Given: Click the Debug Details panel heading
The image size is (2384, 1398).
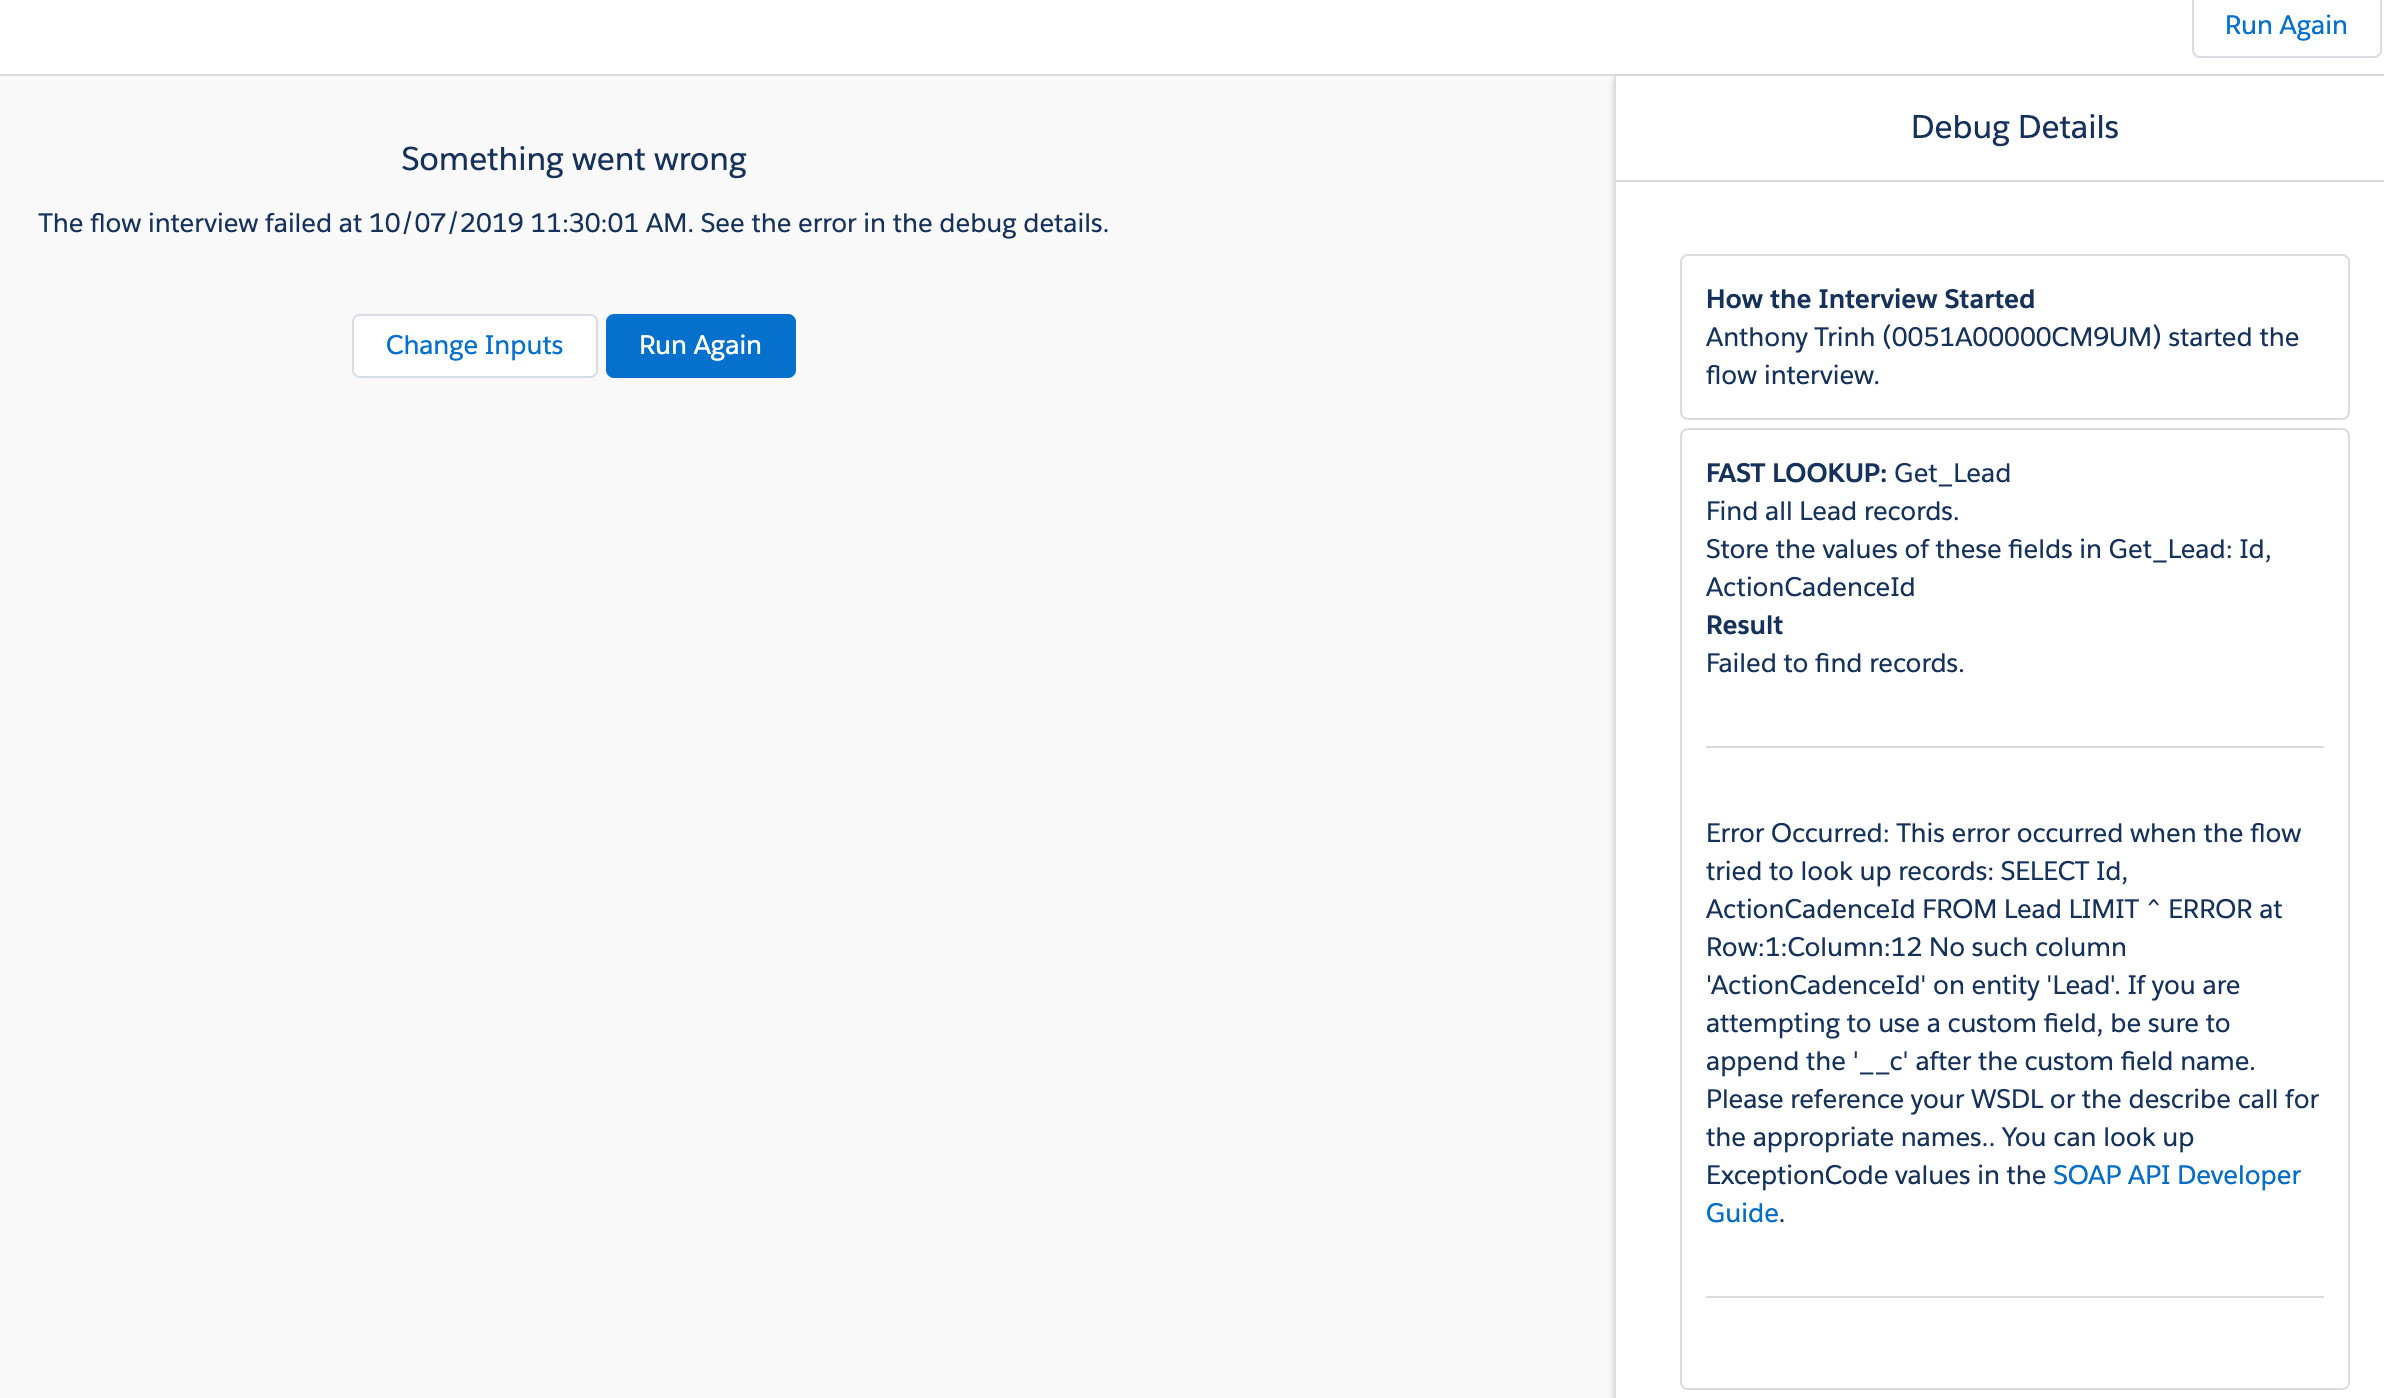Looking at the screenshot, I should [x=2014, y=128].
